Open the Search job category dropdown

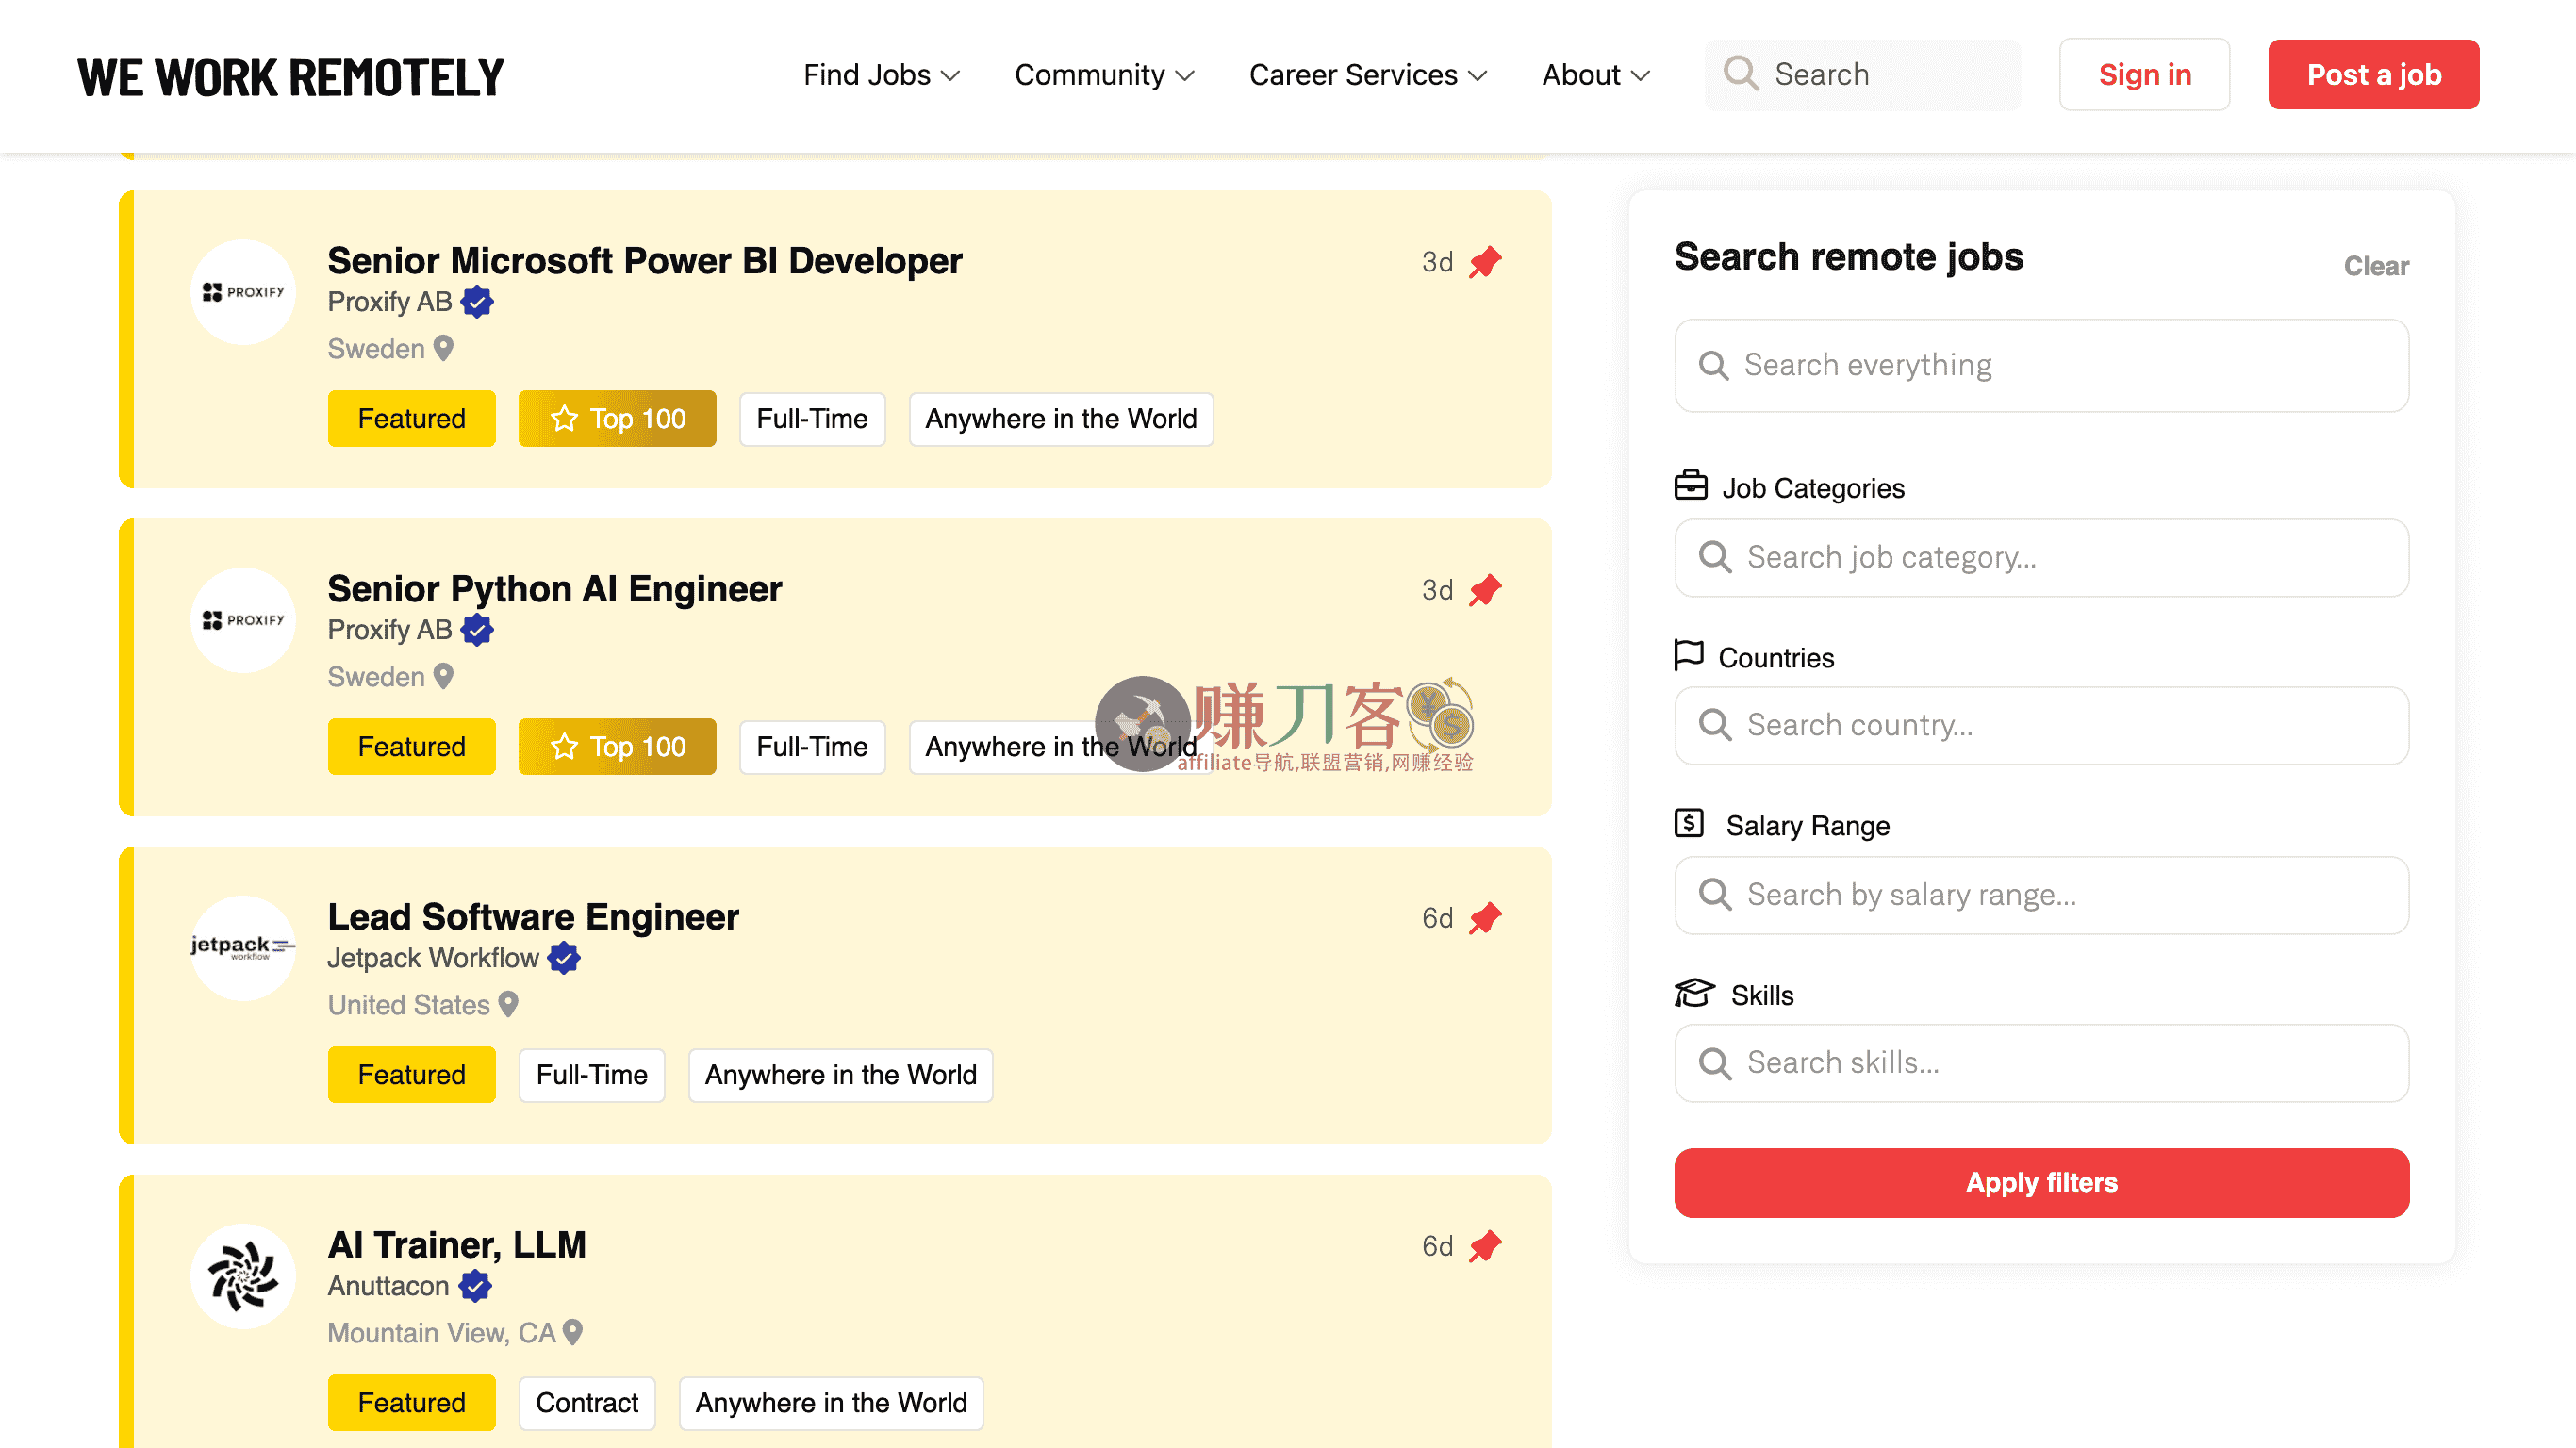2041,557
